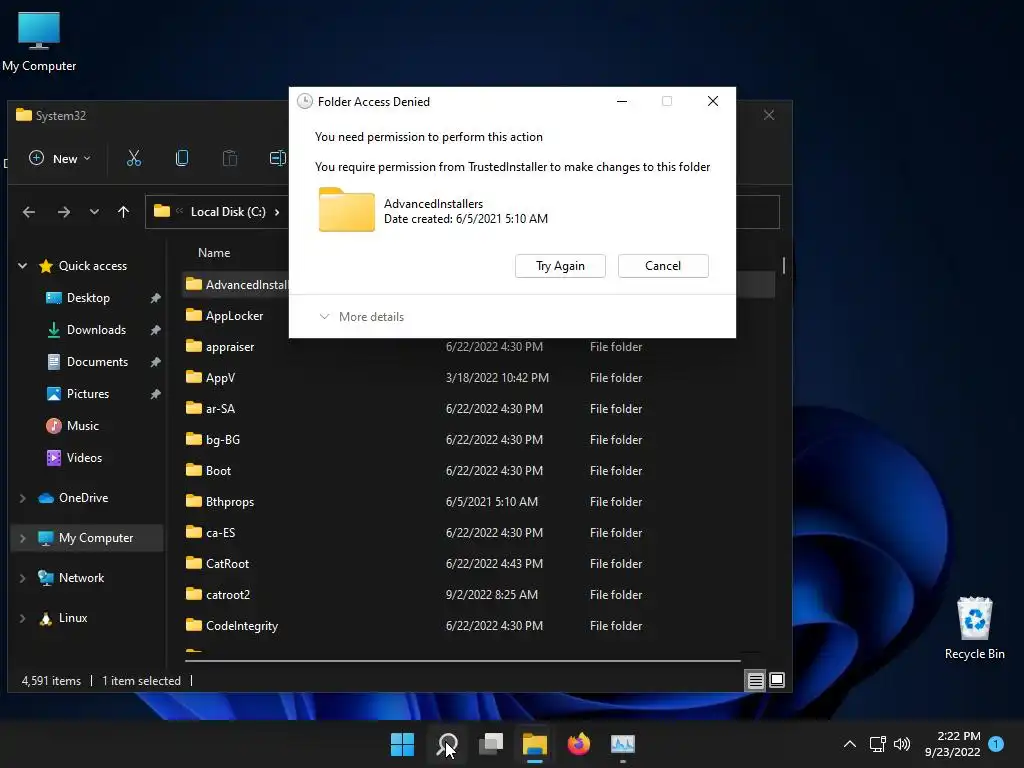Select the Bthprops folder
The width and height of the screenshot is (1024, 768).
pos(230,502)
